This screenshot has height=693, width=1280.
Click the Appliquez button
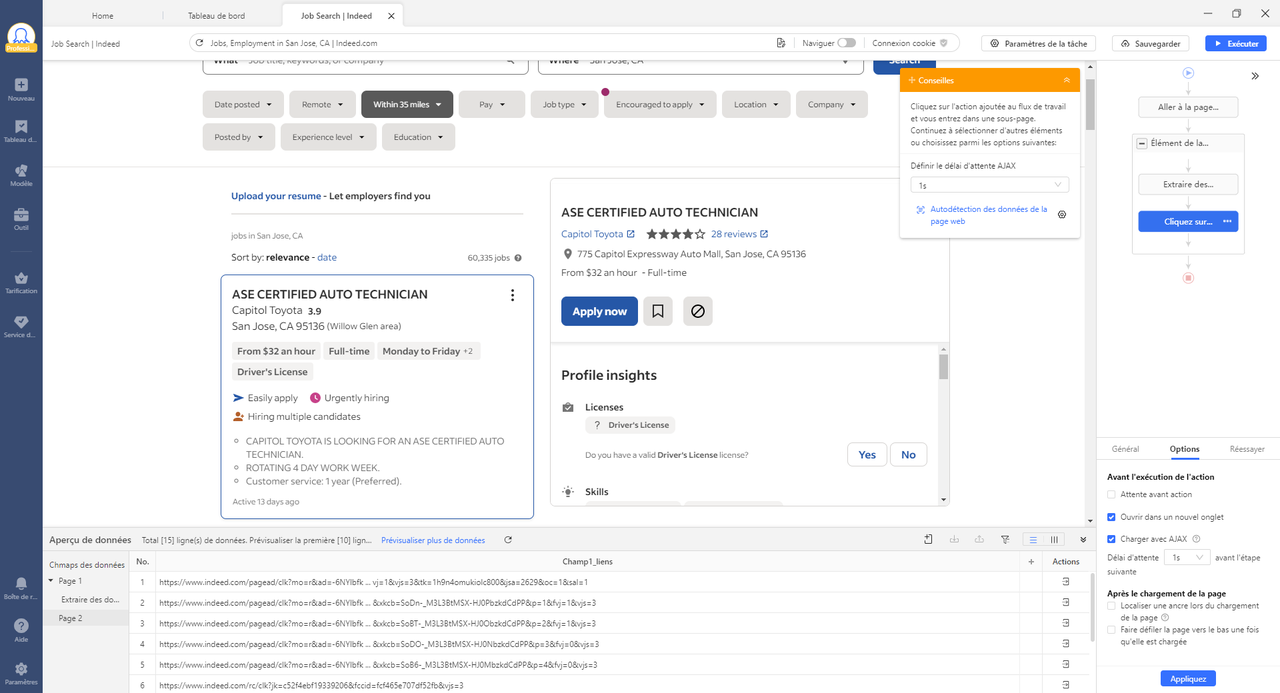(1188, 679)
